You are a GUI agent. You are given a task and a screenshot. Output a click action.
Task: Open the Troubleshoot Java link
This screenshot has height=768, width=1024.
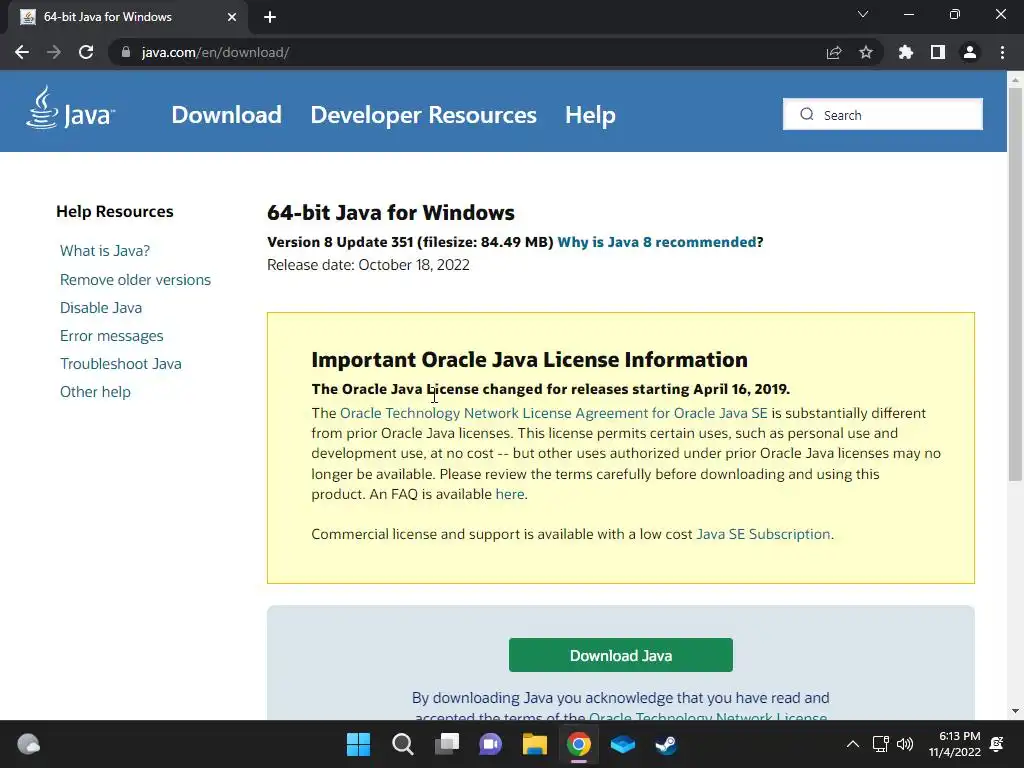coord(121,364)
